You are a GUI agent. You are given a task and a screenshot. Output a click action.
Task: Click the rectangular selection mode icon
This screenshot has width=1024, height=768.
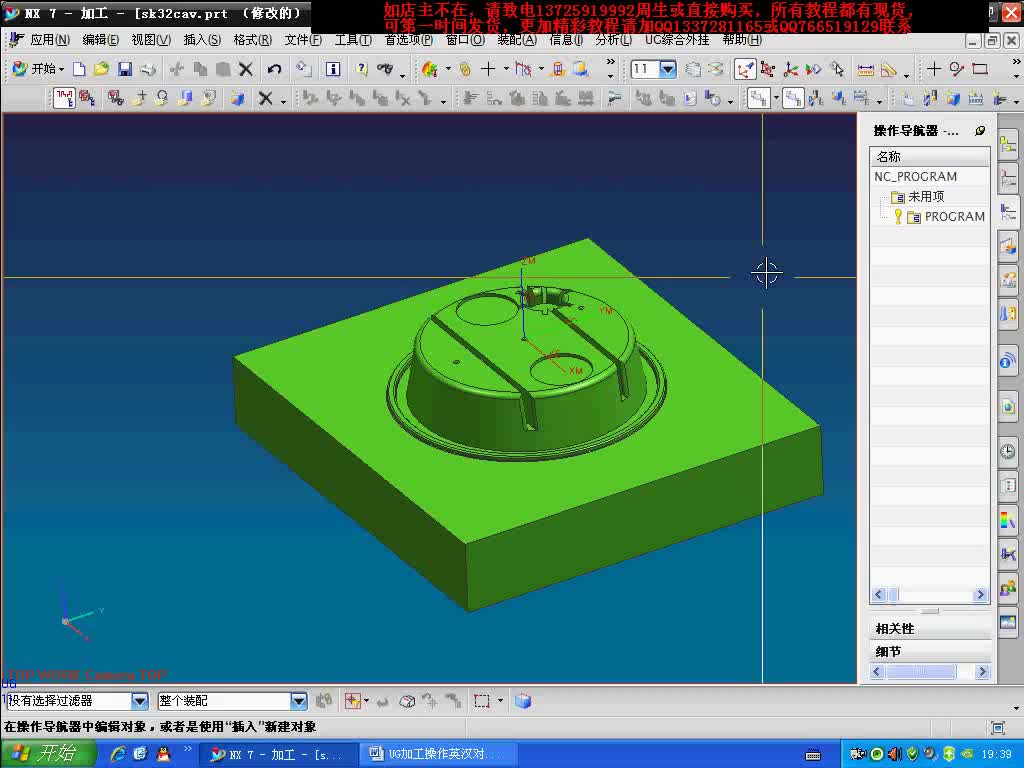[x=482, y=701]
